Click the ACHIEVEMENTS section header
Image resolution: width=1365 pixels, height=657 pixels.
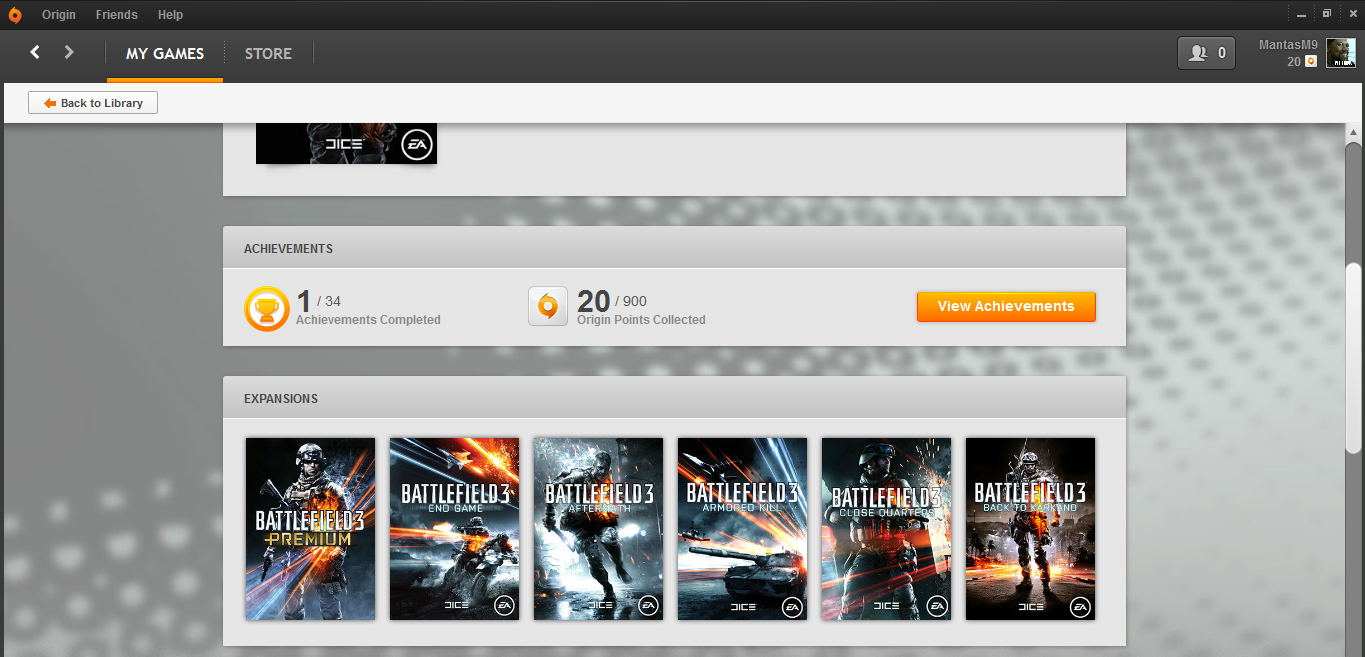pos(674,248)
